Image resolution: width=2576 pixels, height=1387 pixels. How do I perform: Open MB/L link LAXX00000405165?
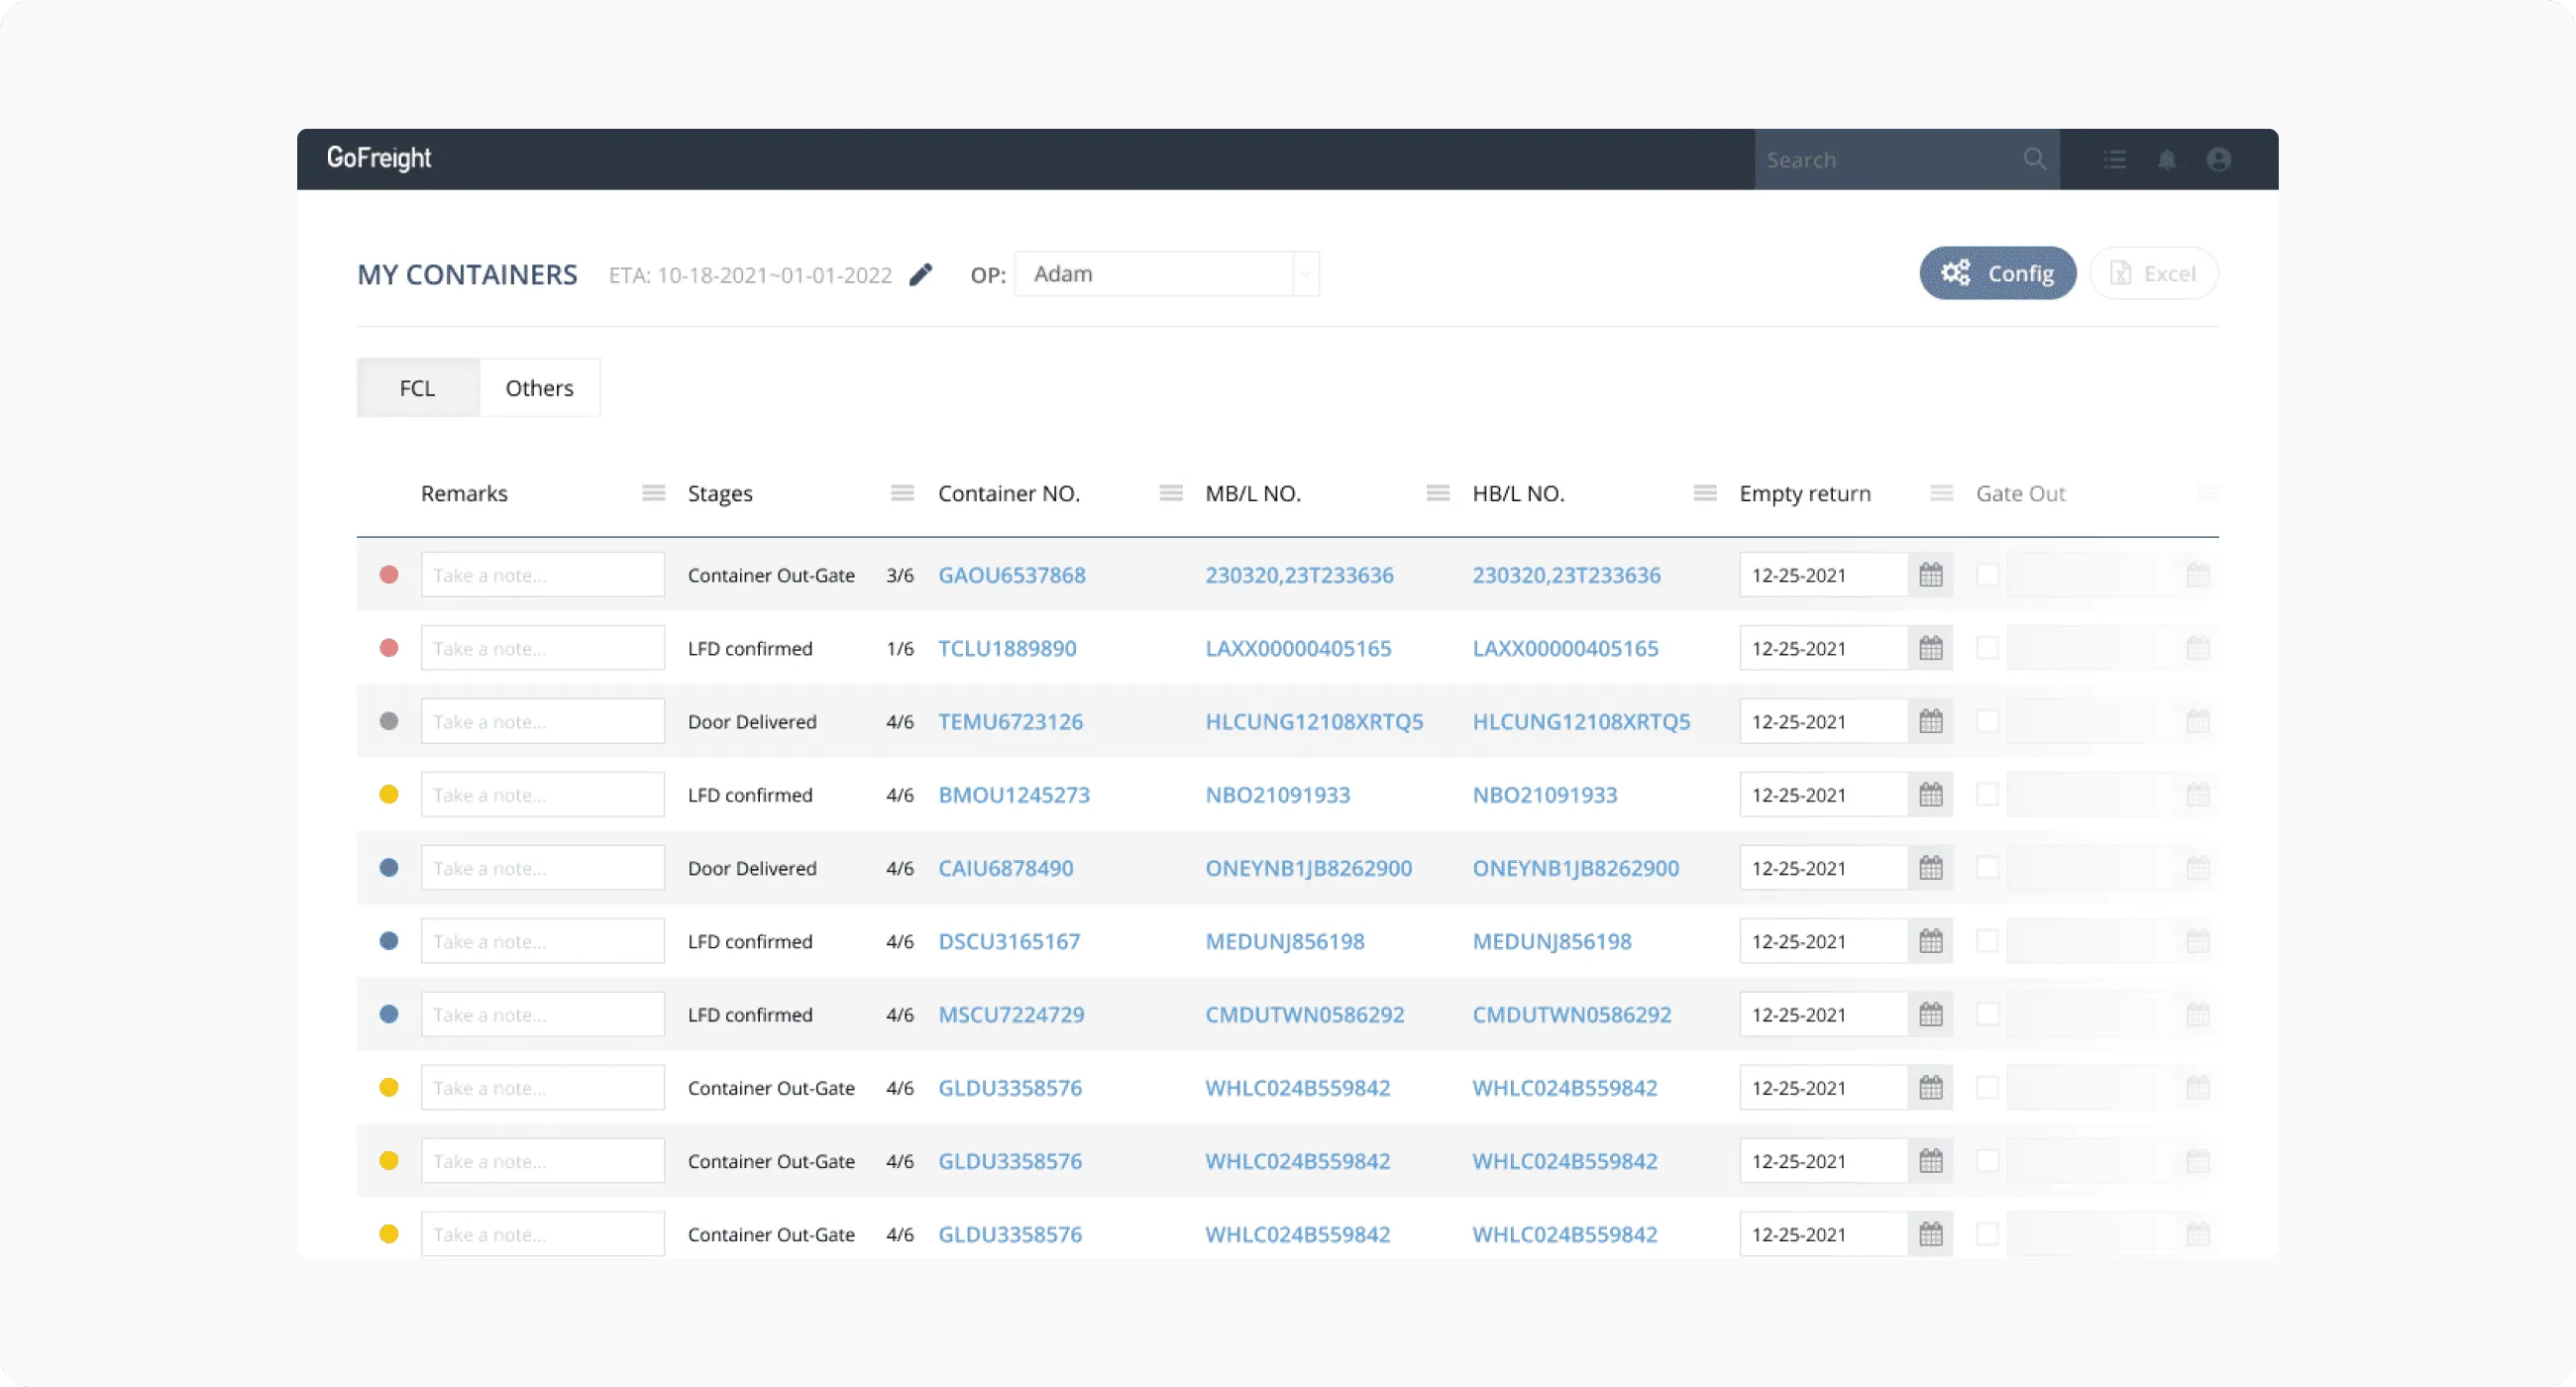1297,648
